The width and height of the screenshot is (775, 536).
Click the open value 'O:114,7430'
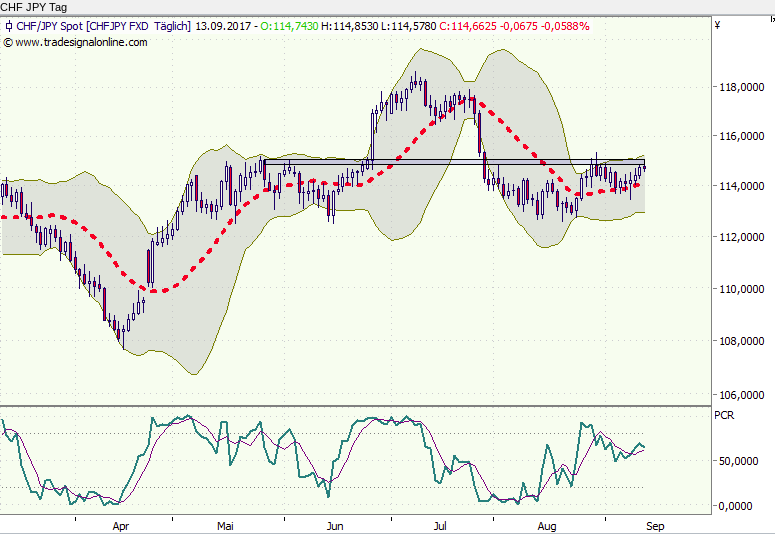pyautogui.click(x=289, y=26)
